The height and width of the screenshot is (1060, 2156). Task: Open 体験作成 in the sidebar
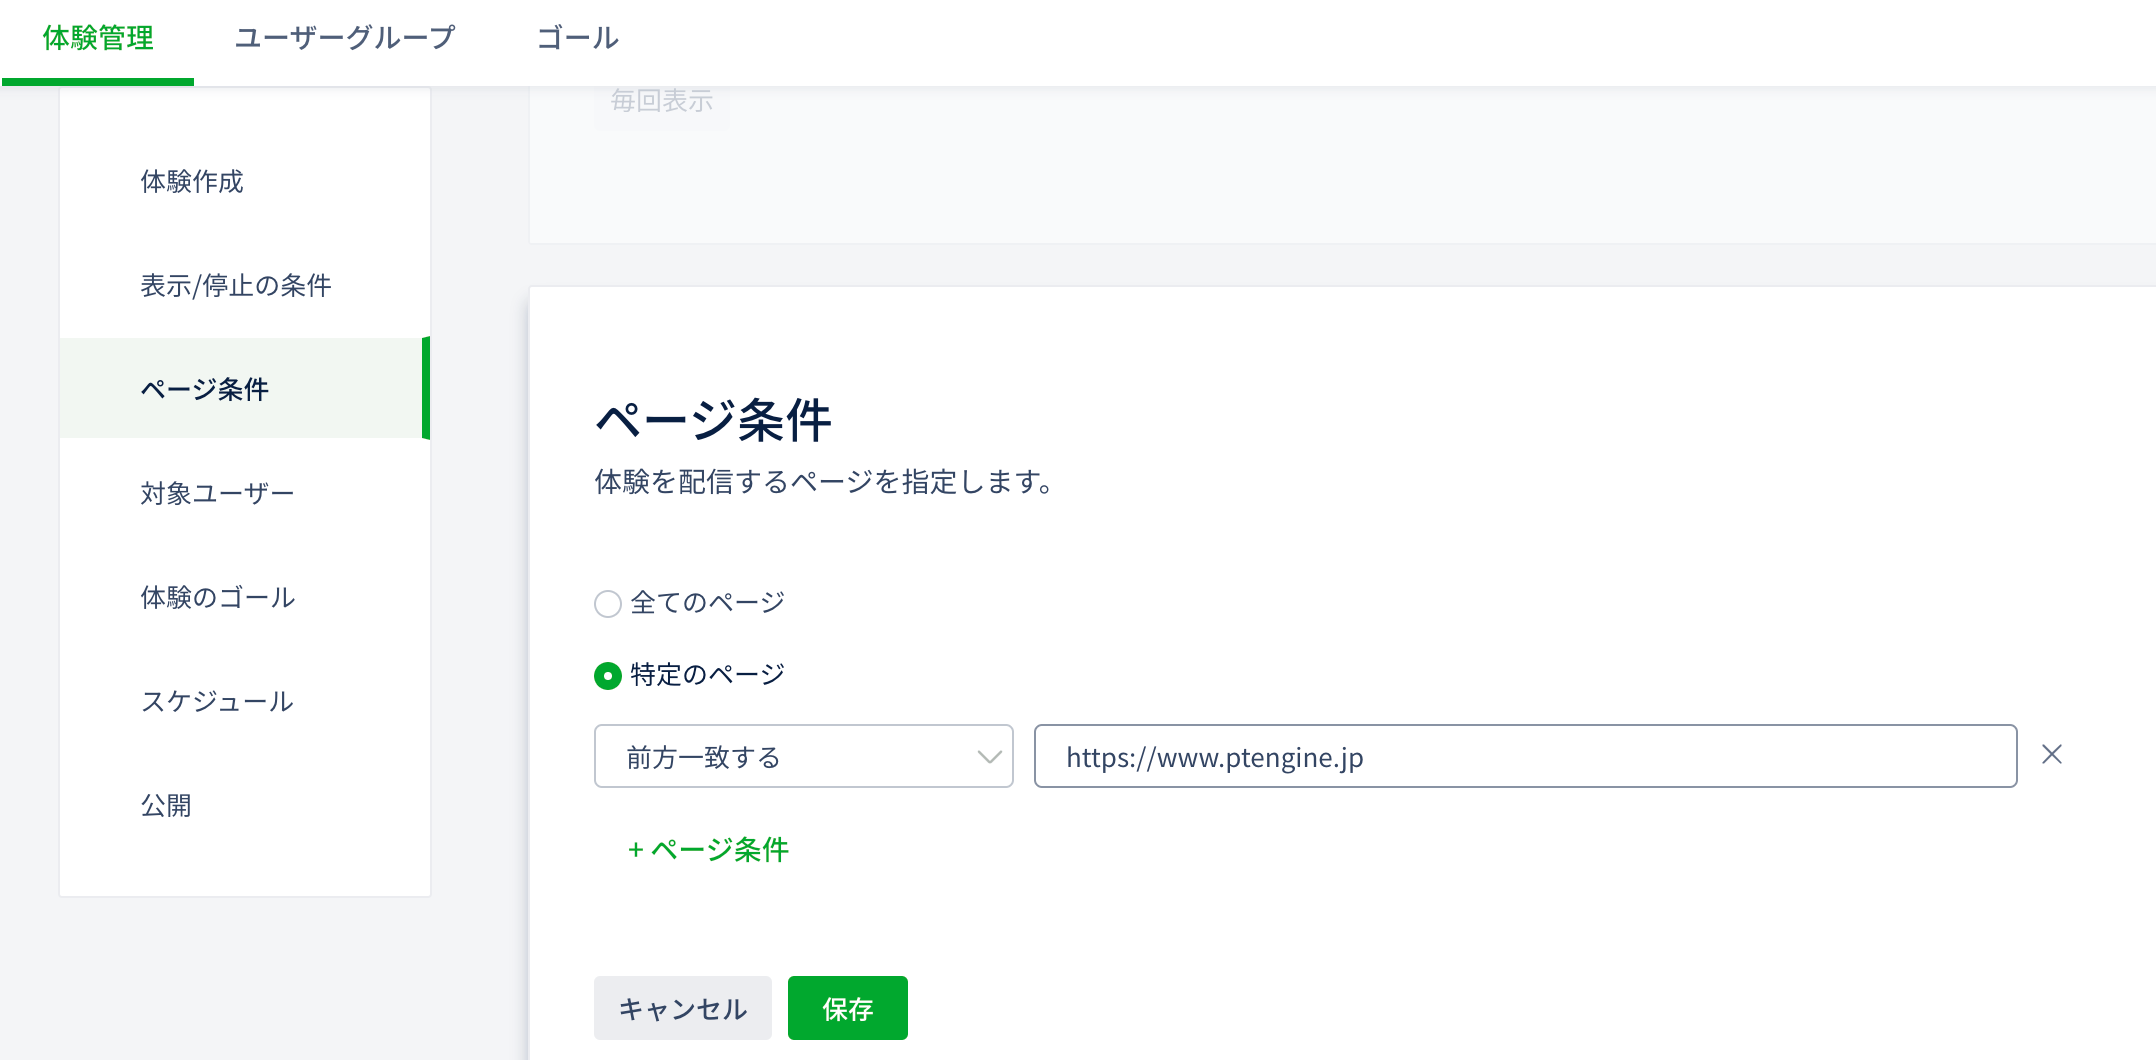click(x=192, y=182)
